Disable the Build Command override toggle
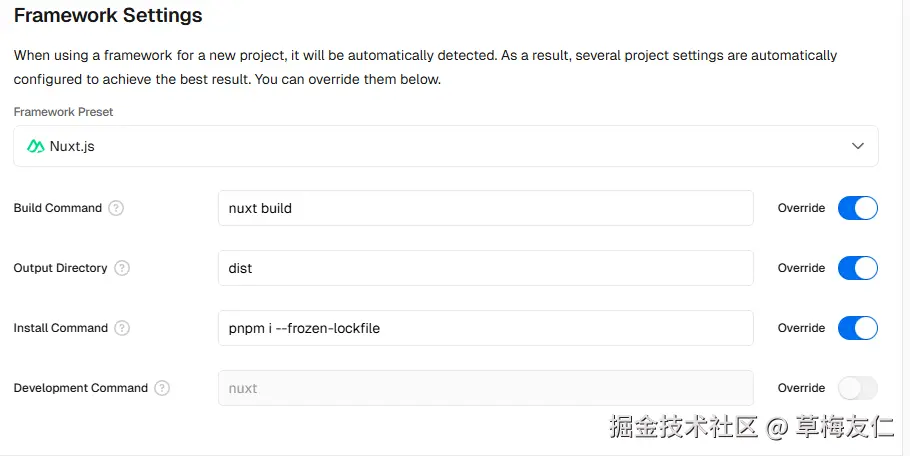910x456 pixels. pos(857,208)
